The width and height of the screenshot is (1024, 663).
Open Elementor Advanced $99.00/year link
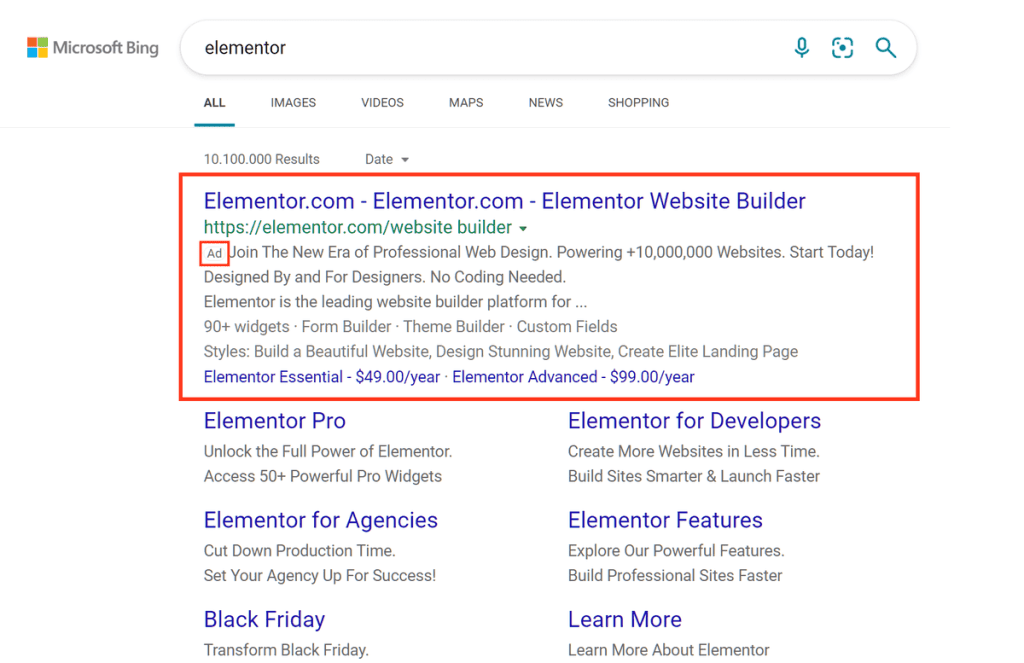(x=573, y=377)
